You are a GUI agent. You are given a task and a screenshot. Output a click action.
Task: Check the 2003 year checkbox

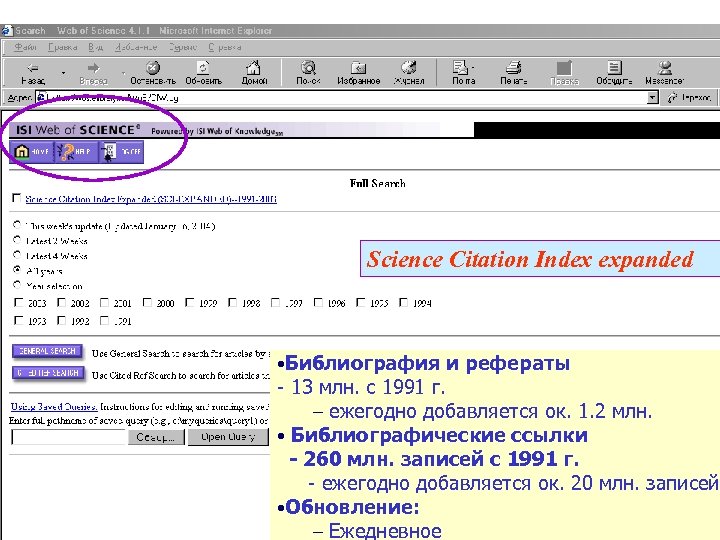(18, 302)
